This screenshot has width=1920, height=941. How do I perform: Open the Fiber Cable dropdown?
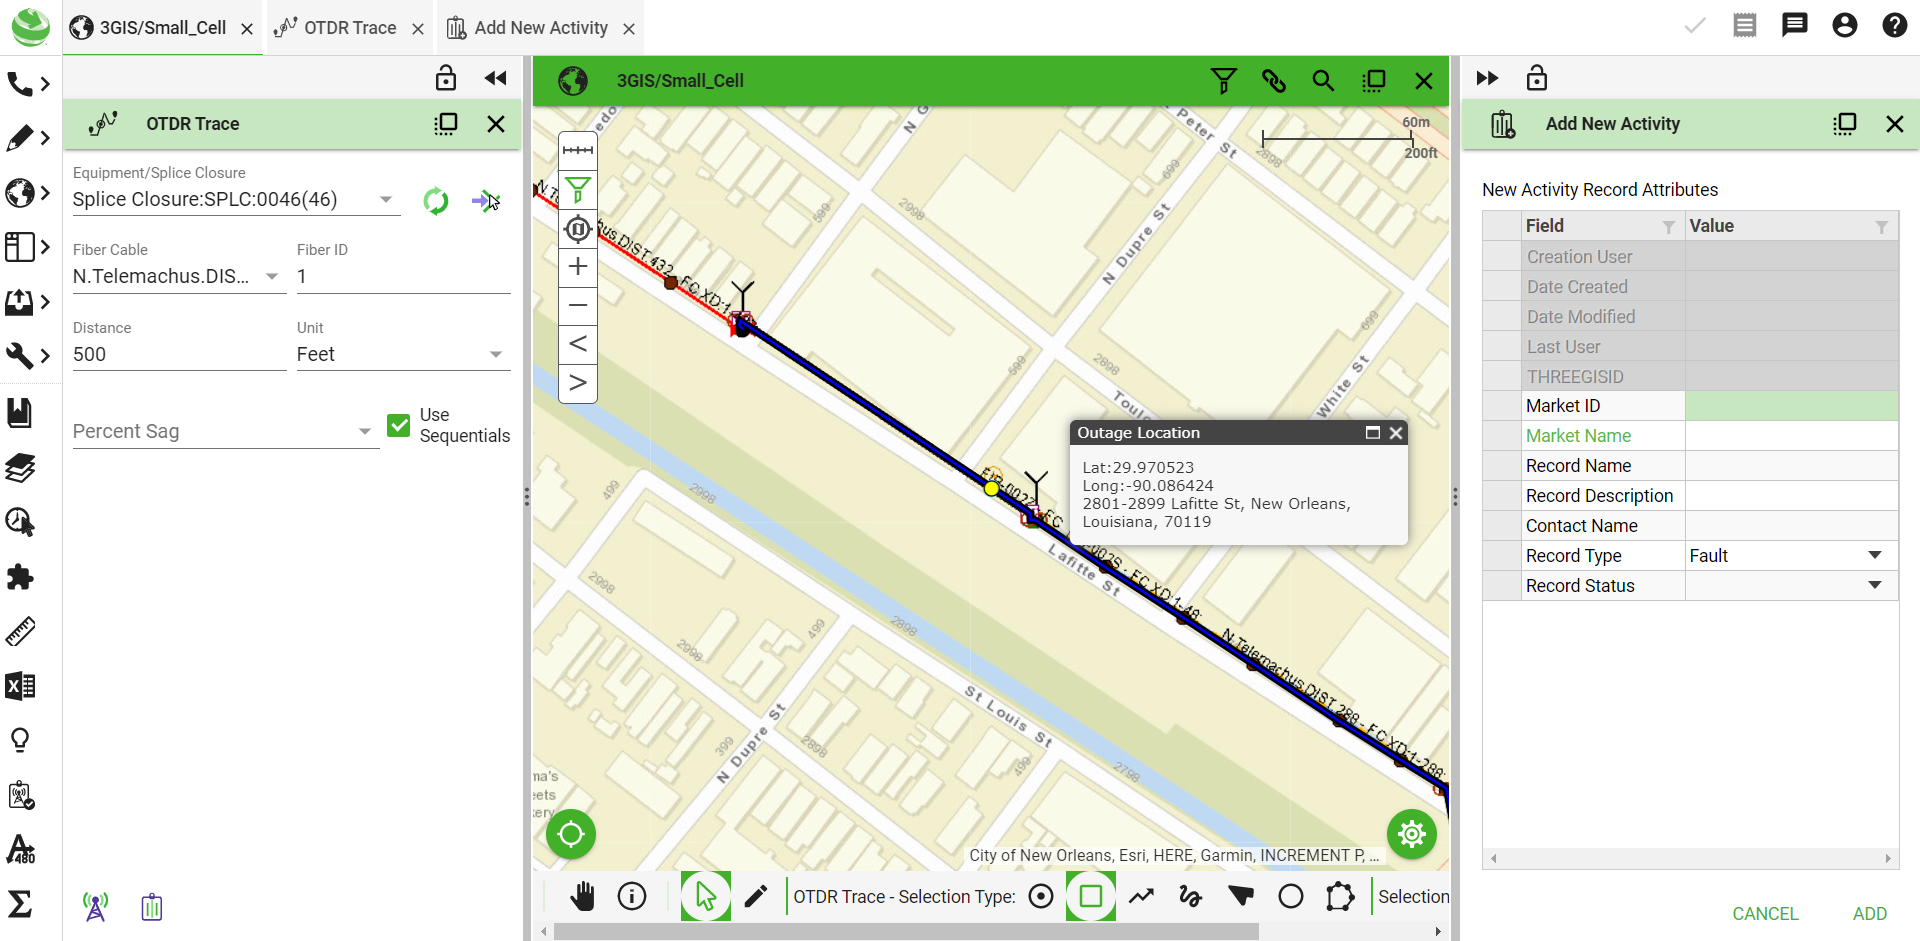(271, 277)
